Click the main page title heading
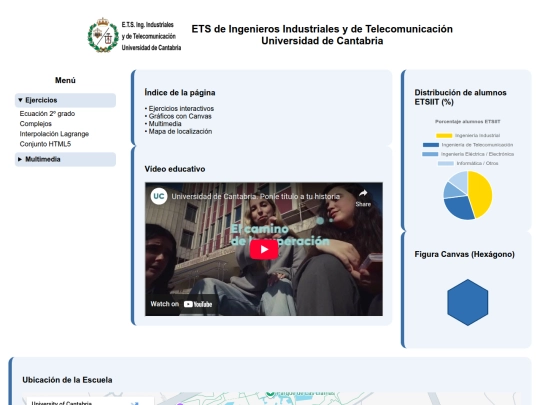This screenshot has width=540, height=405. coord(322,35)
